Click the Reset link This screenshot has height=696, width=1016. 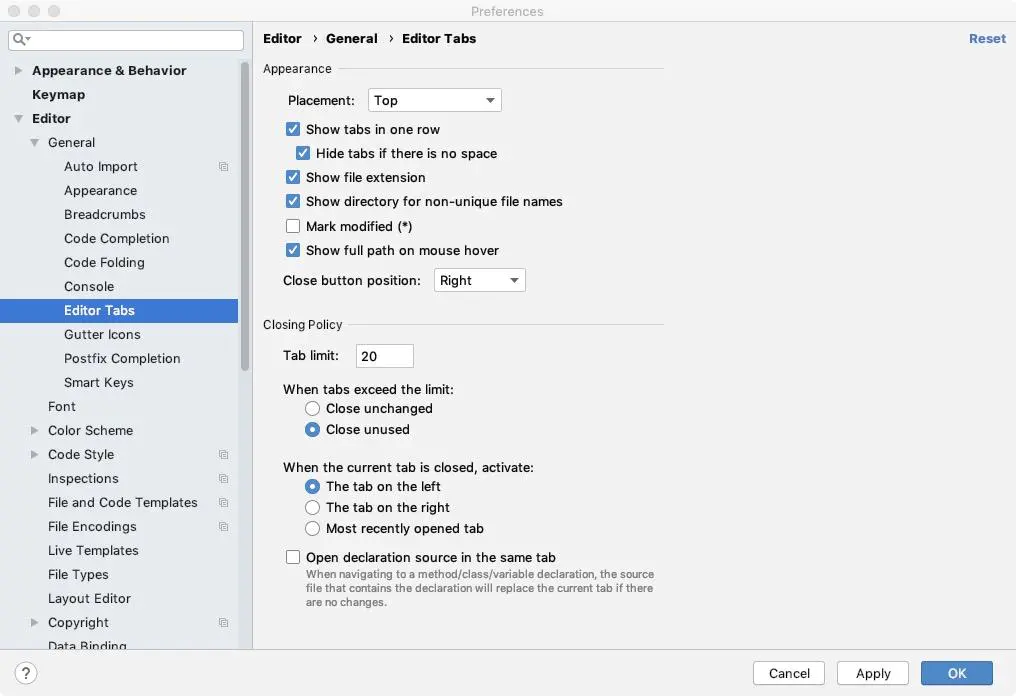click(987, 38)
